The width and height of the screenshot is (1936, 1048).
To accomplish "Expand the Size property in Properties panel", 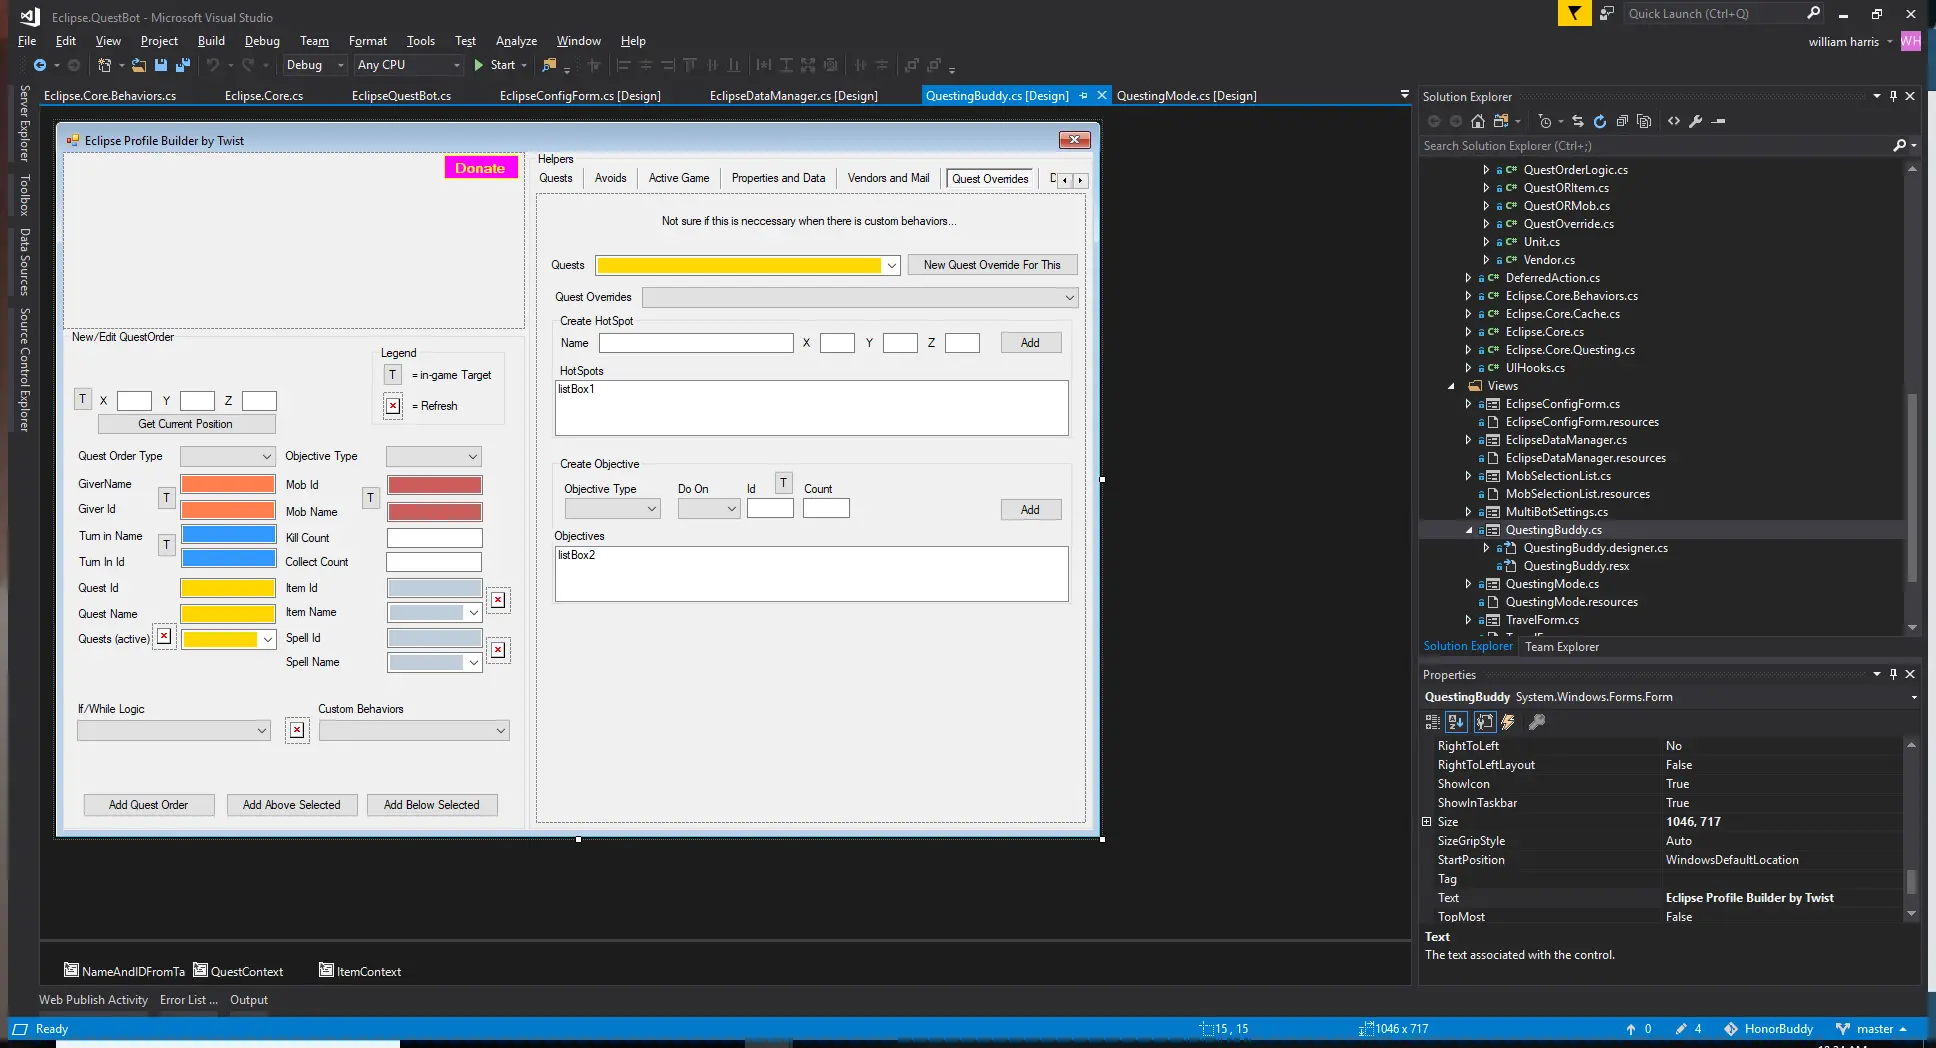I will click(1427, 822).
